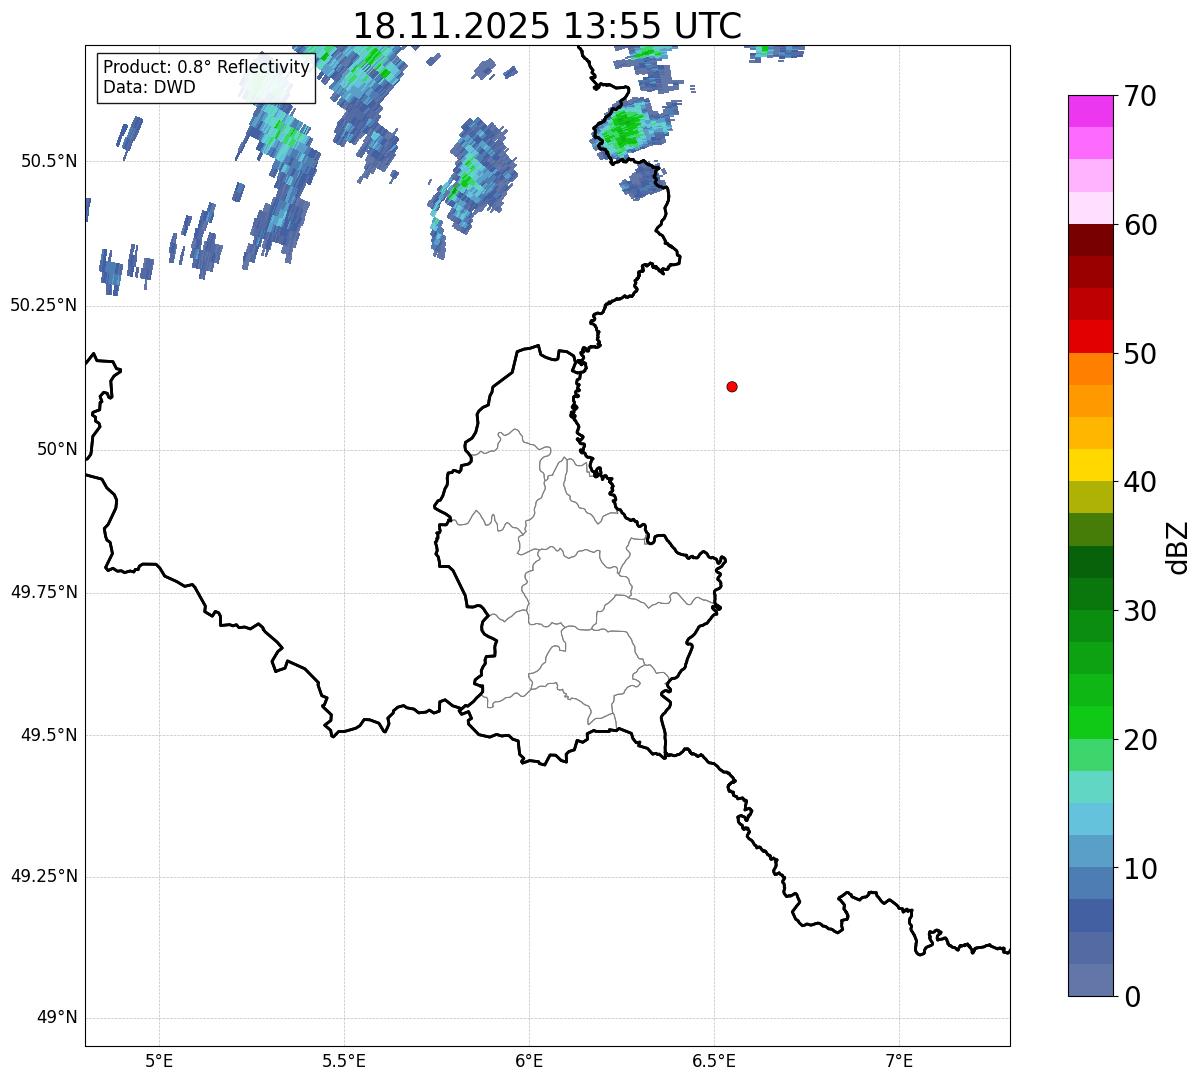The width and height of the screenshot is (1202, 1081).
Task: Click the title '18.11.2025 13:55 UTC'
Action: 547,25
